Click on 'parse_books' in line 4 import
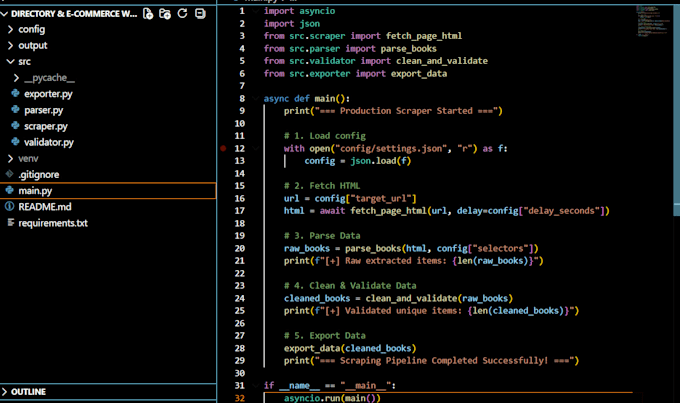Image resolution: width=680 pixels, height=403 pixels. (409, 49)
